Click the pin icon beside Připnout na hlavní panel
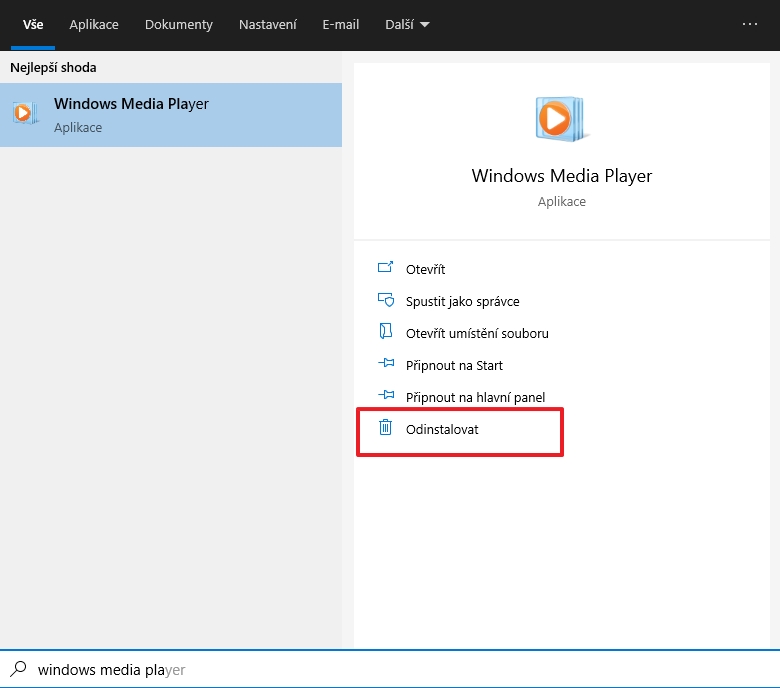 point(386,395)
